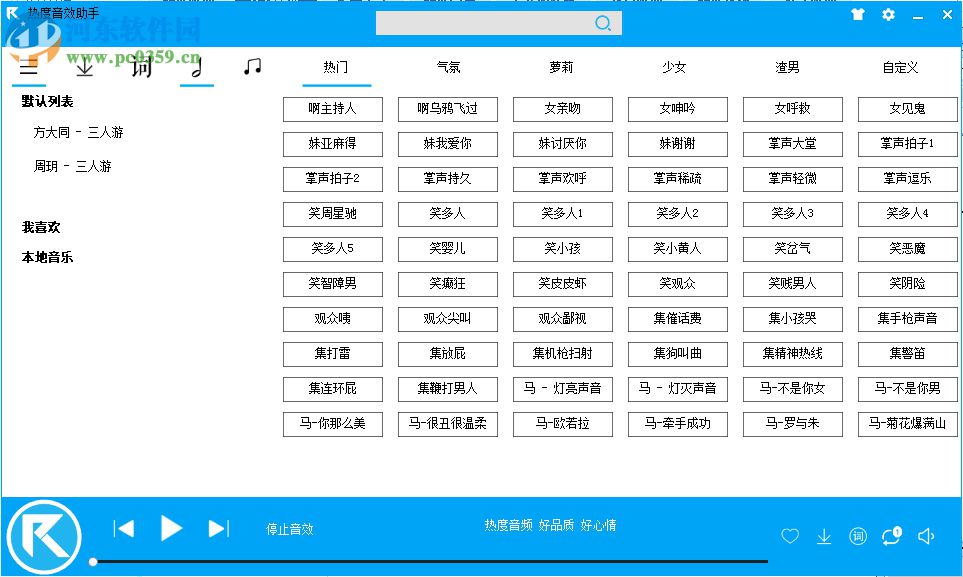
Task: Toggle the playback loop mode icon
Action: [890, 536]
